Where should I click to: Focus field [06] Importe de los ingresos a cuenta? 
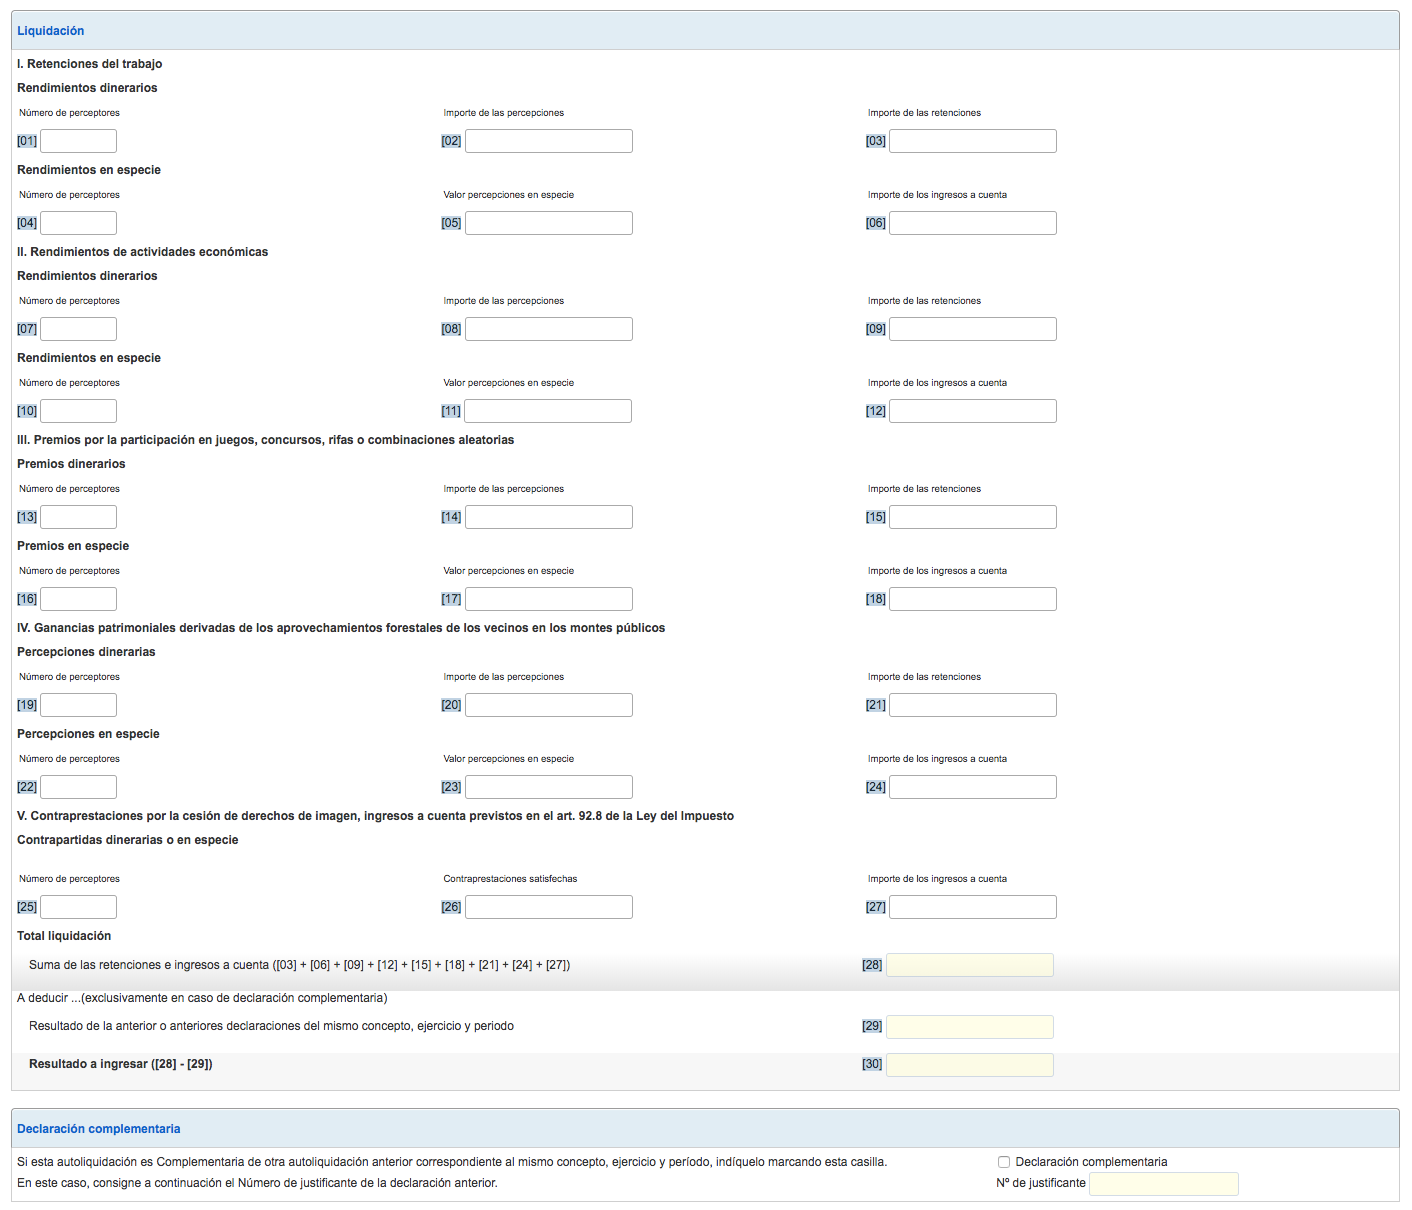972,223
